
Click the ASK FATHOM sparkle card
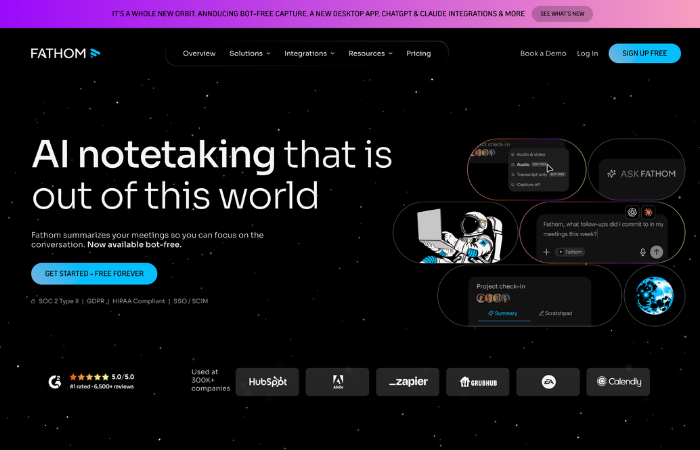(637, 170)
